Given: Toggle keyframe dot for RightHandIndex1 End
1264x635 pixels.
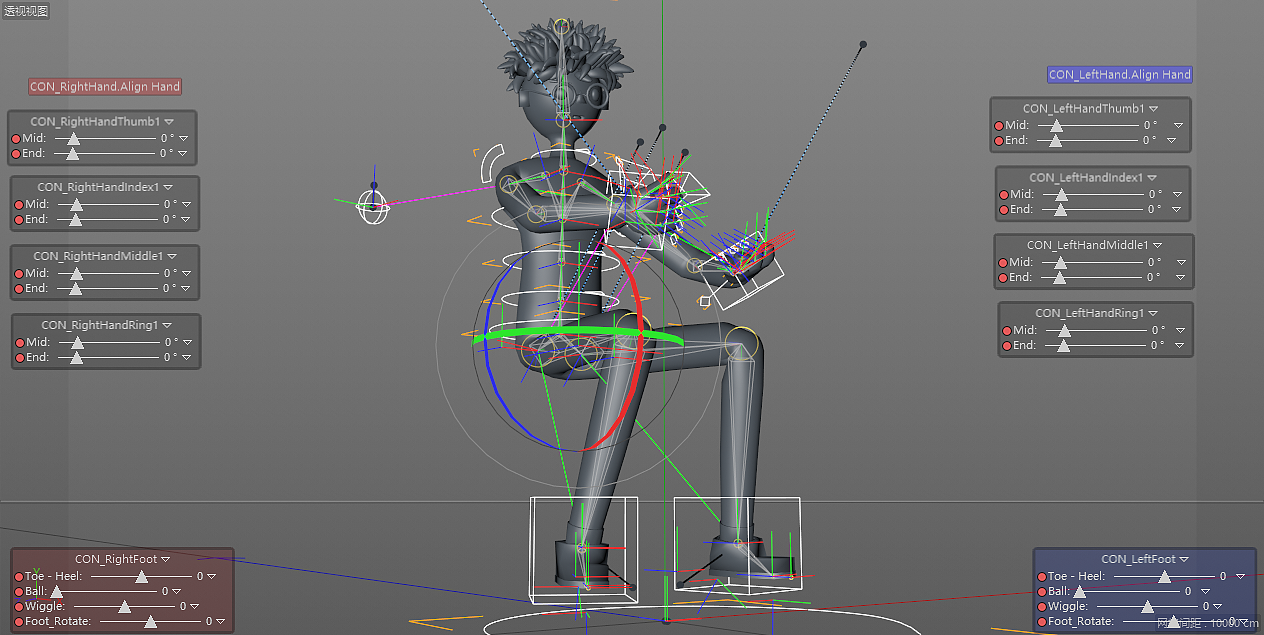Looking at the screenshot, I should tap(19, 219).
